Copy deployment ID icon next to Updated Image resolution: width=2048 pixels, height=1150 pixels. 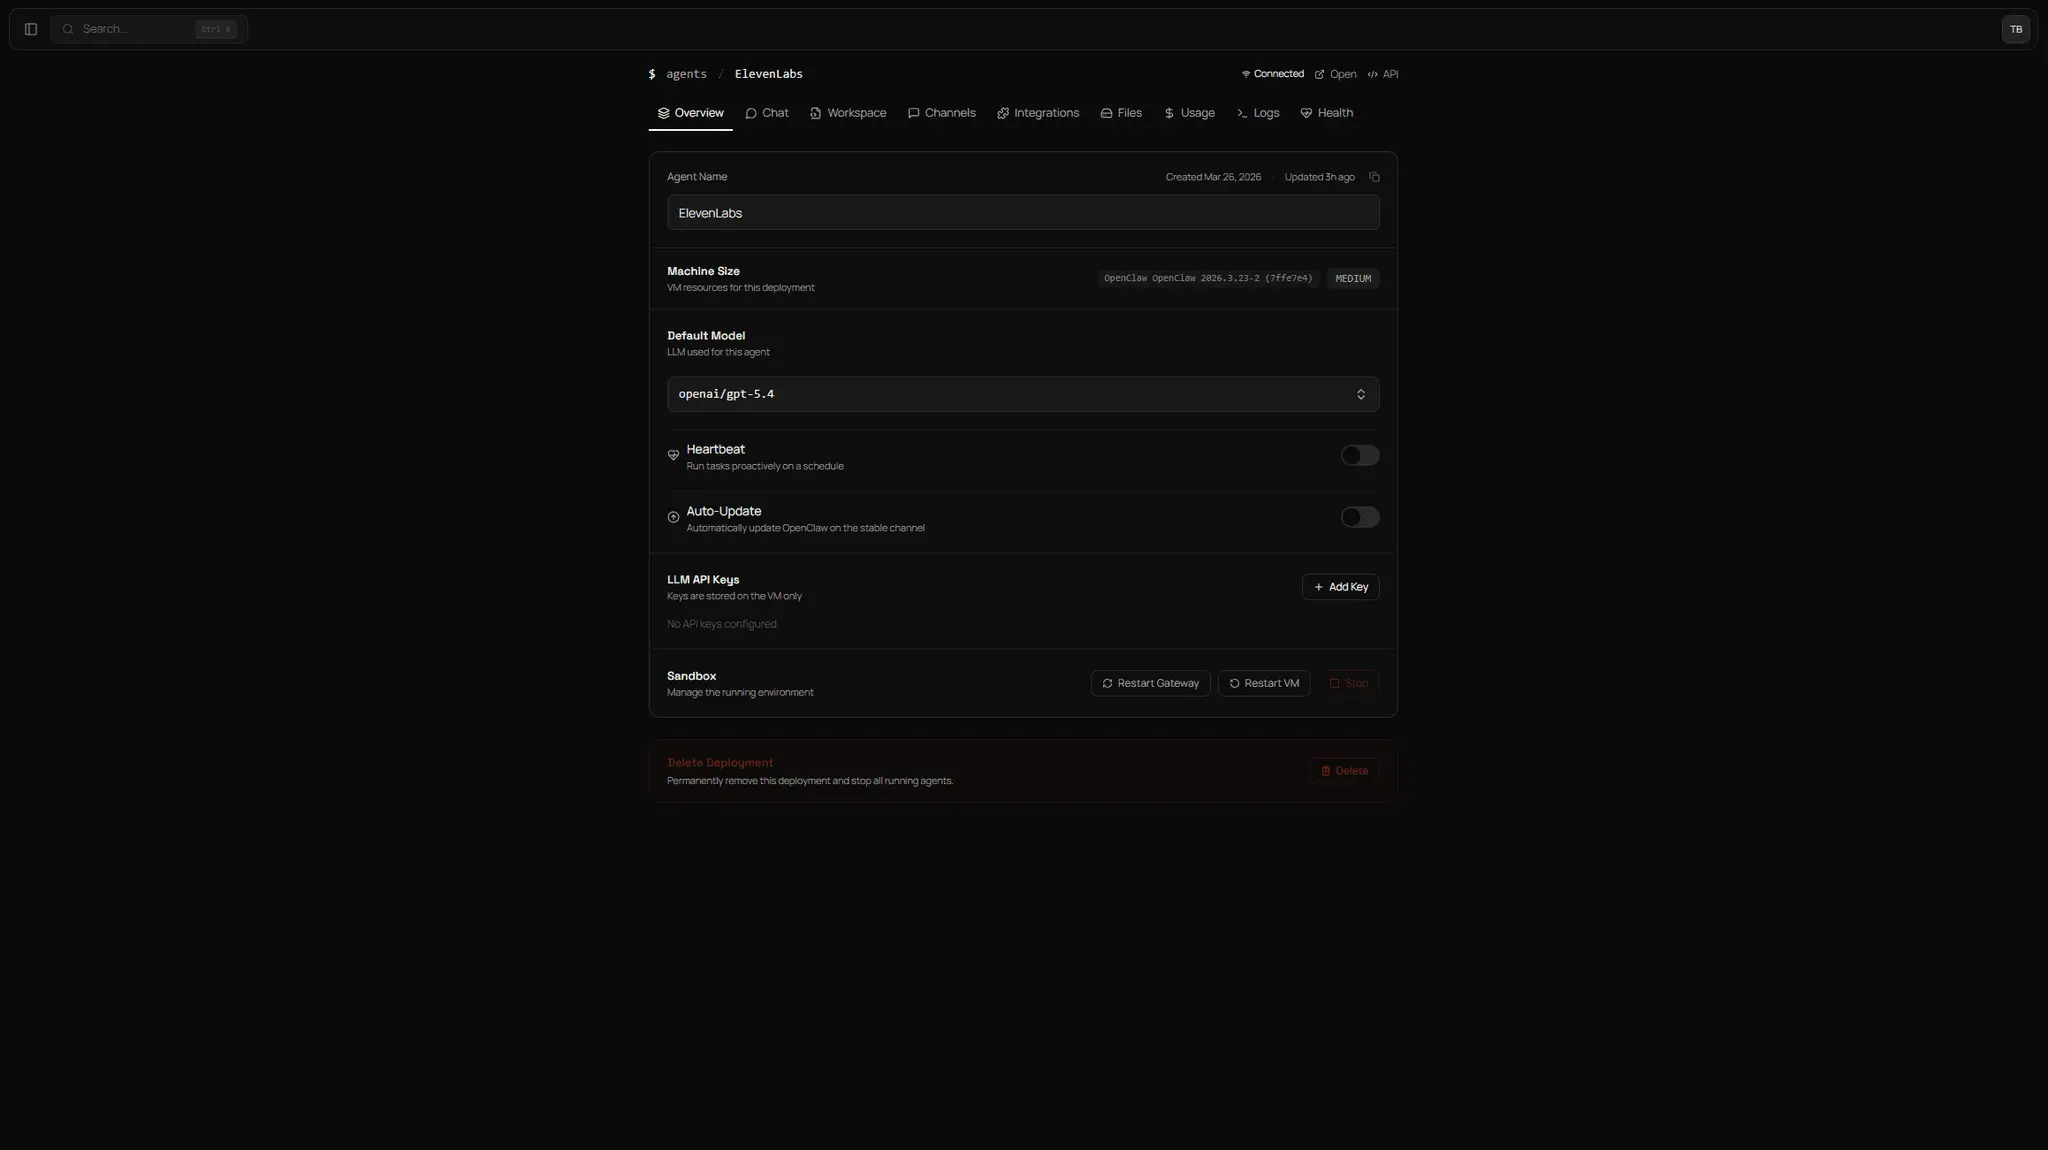point(1374,177)
